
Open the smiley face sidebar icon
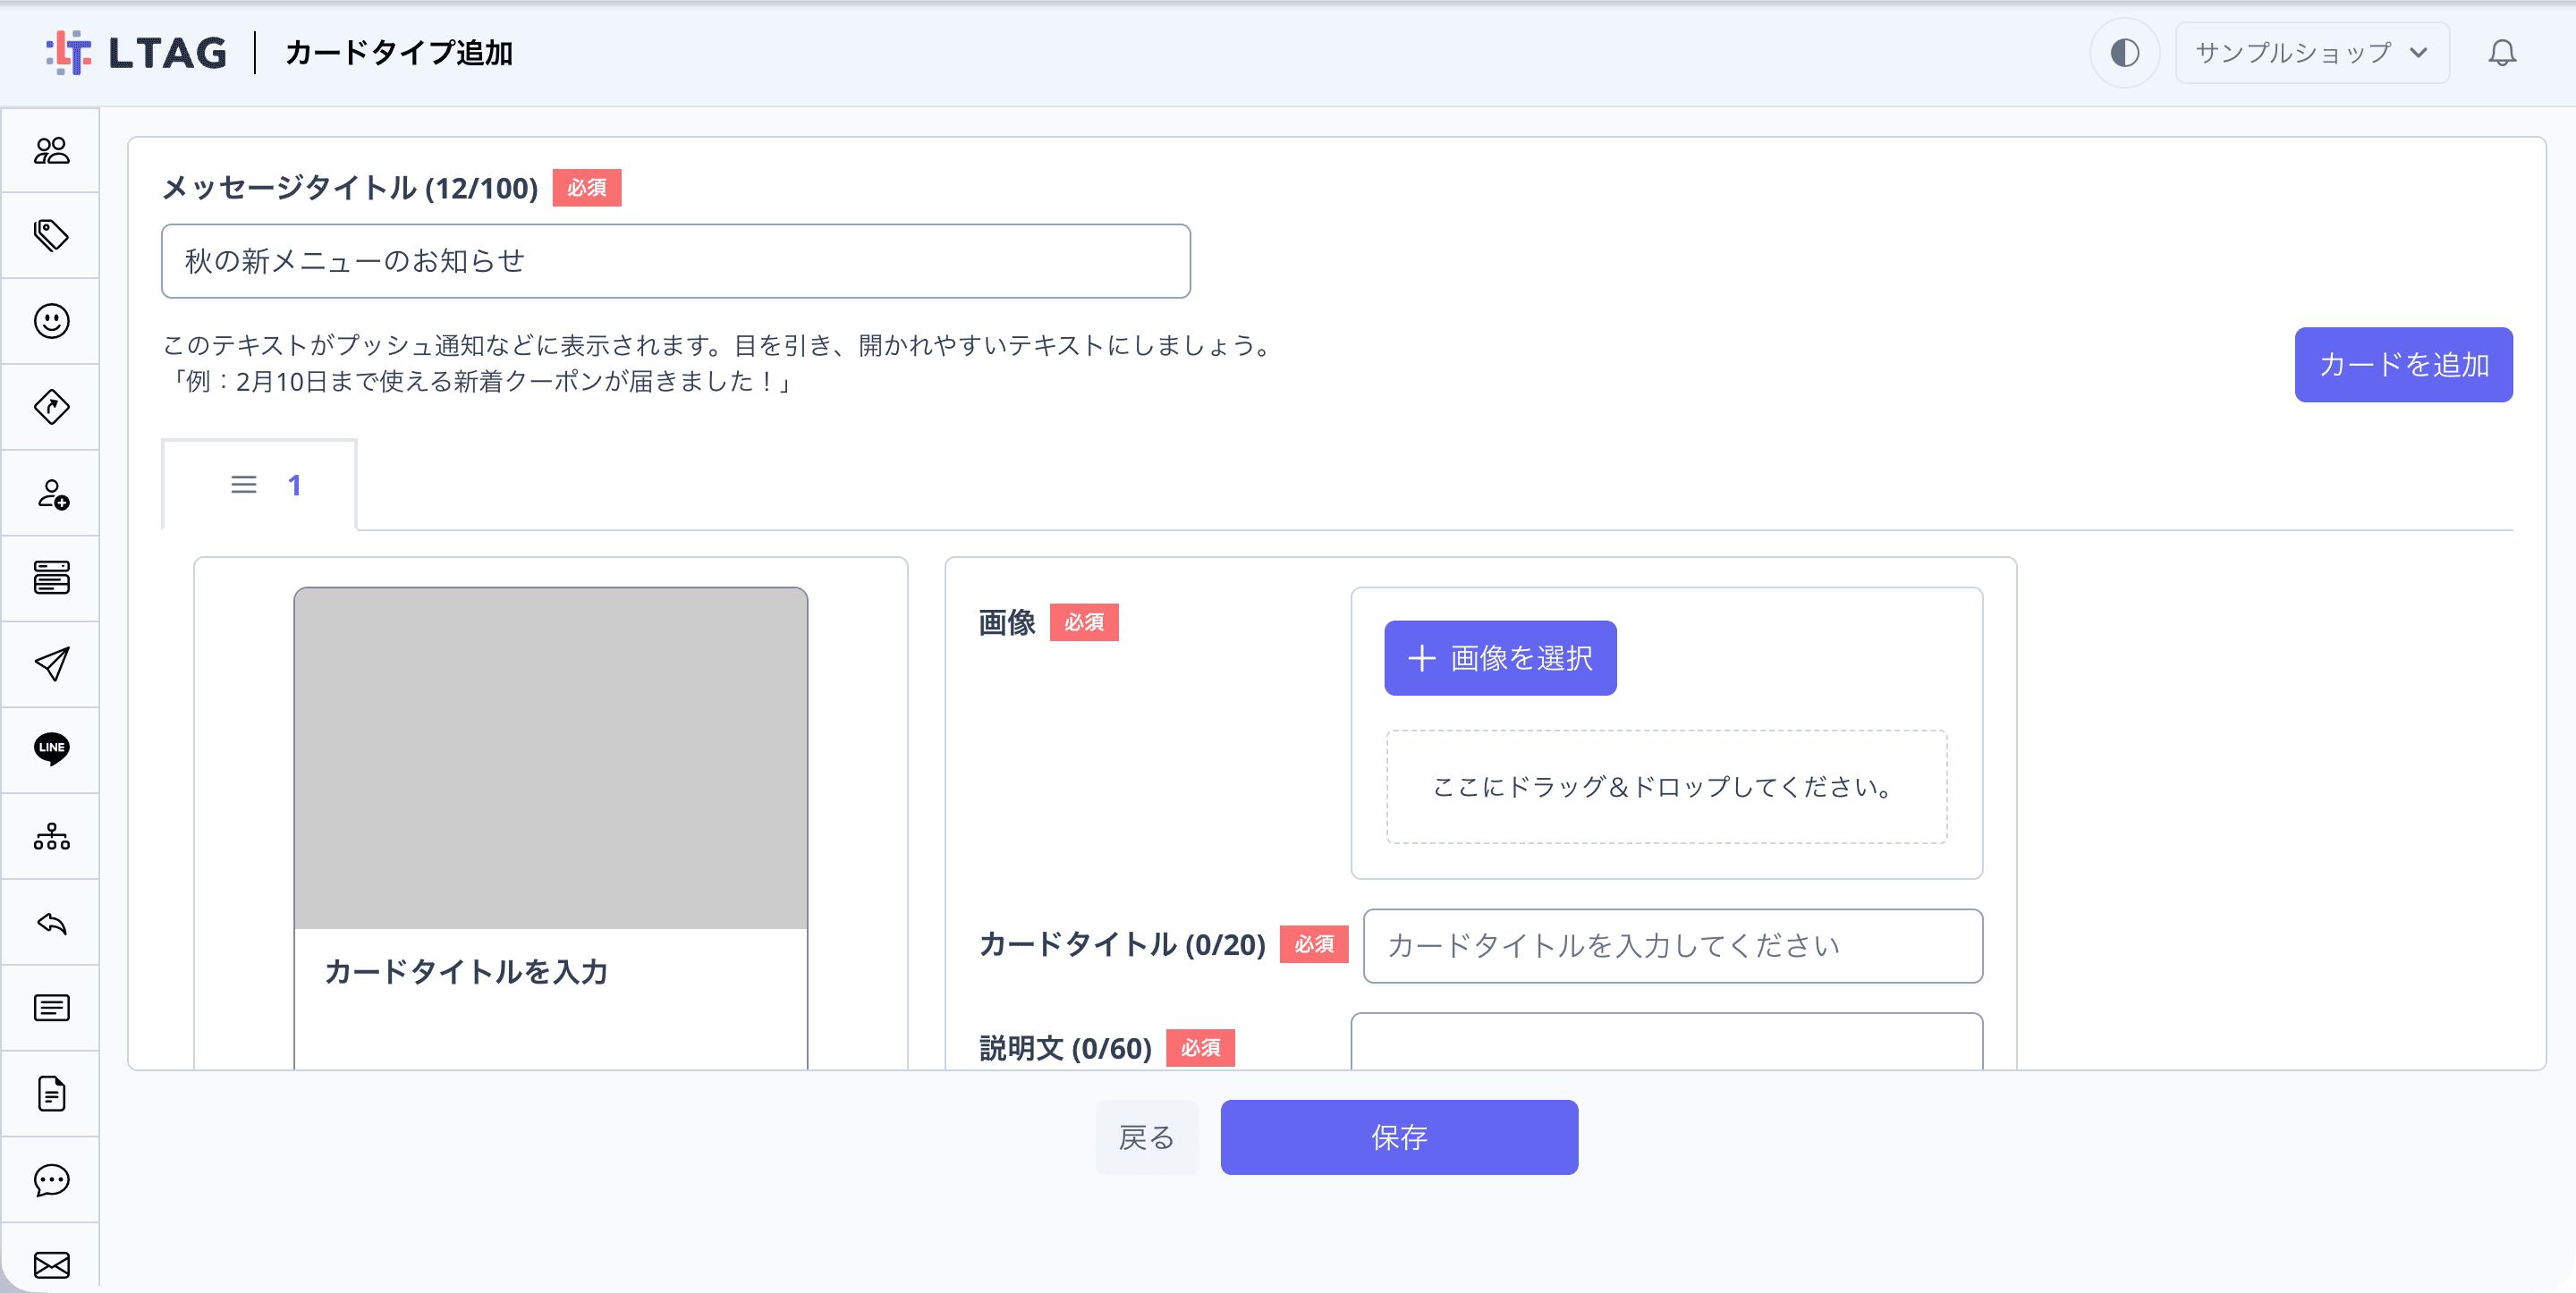coord(51,321)
